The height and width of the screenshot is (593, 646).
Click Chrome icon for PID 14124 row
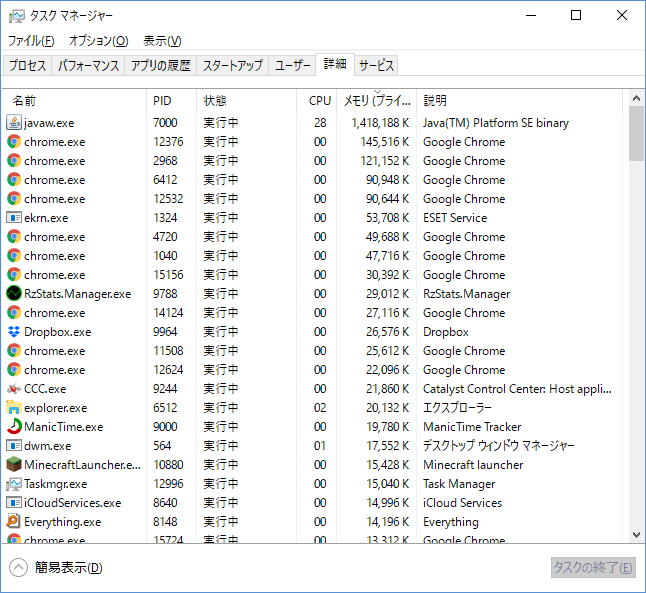point(14,313)
